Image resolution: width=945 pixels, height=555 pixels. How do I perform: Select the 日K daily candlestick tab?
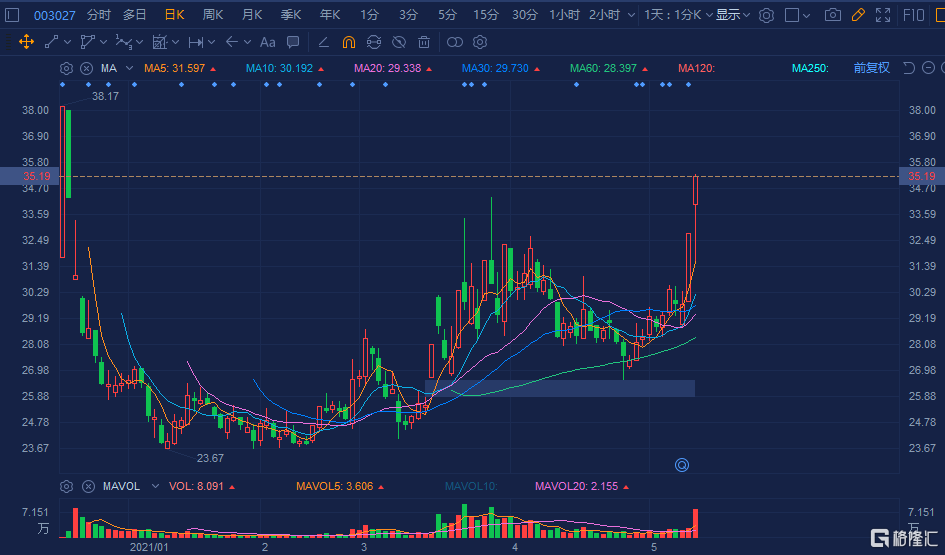pyautogui.click(x=174, y=15)
